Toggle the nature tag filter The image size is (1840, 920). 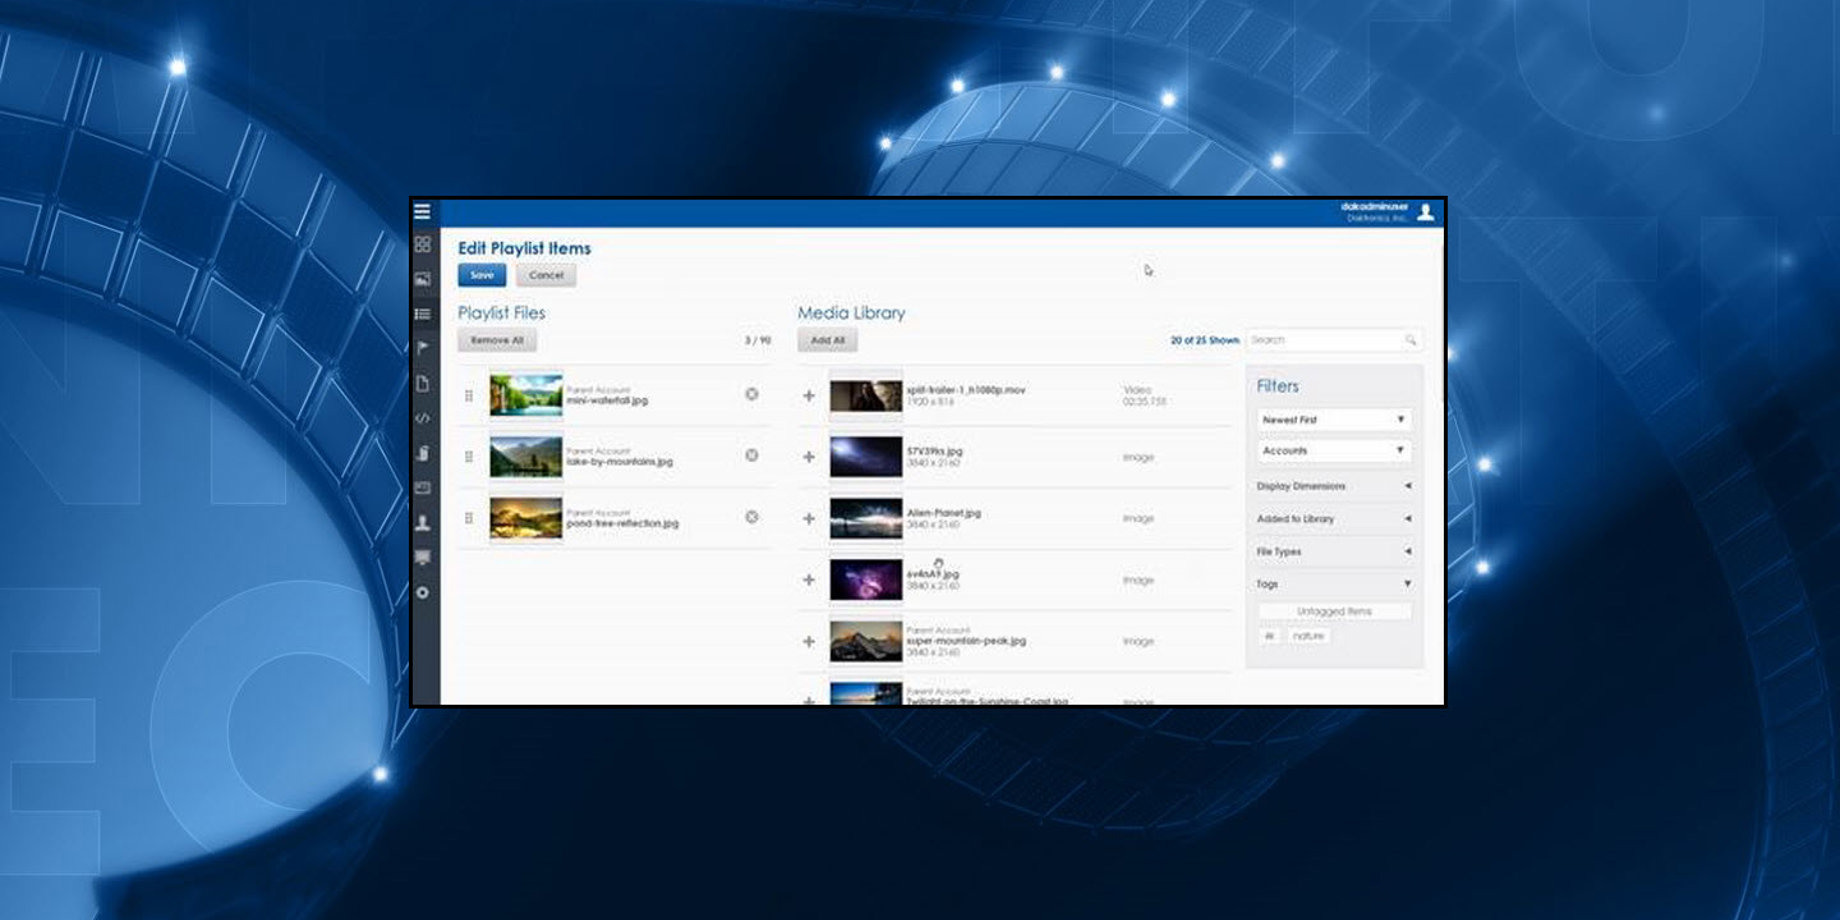click(1308, 636)
